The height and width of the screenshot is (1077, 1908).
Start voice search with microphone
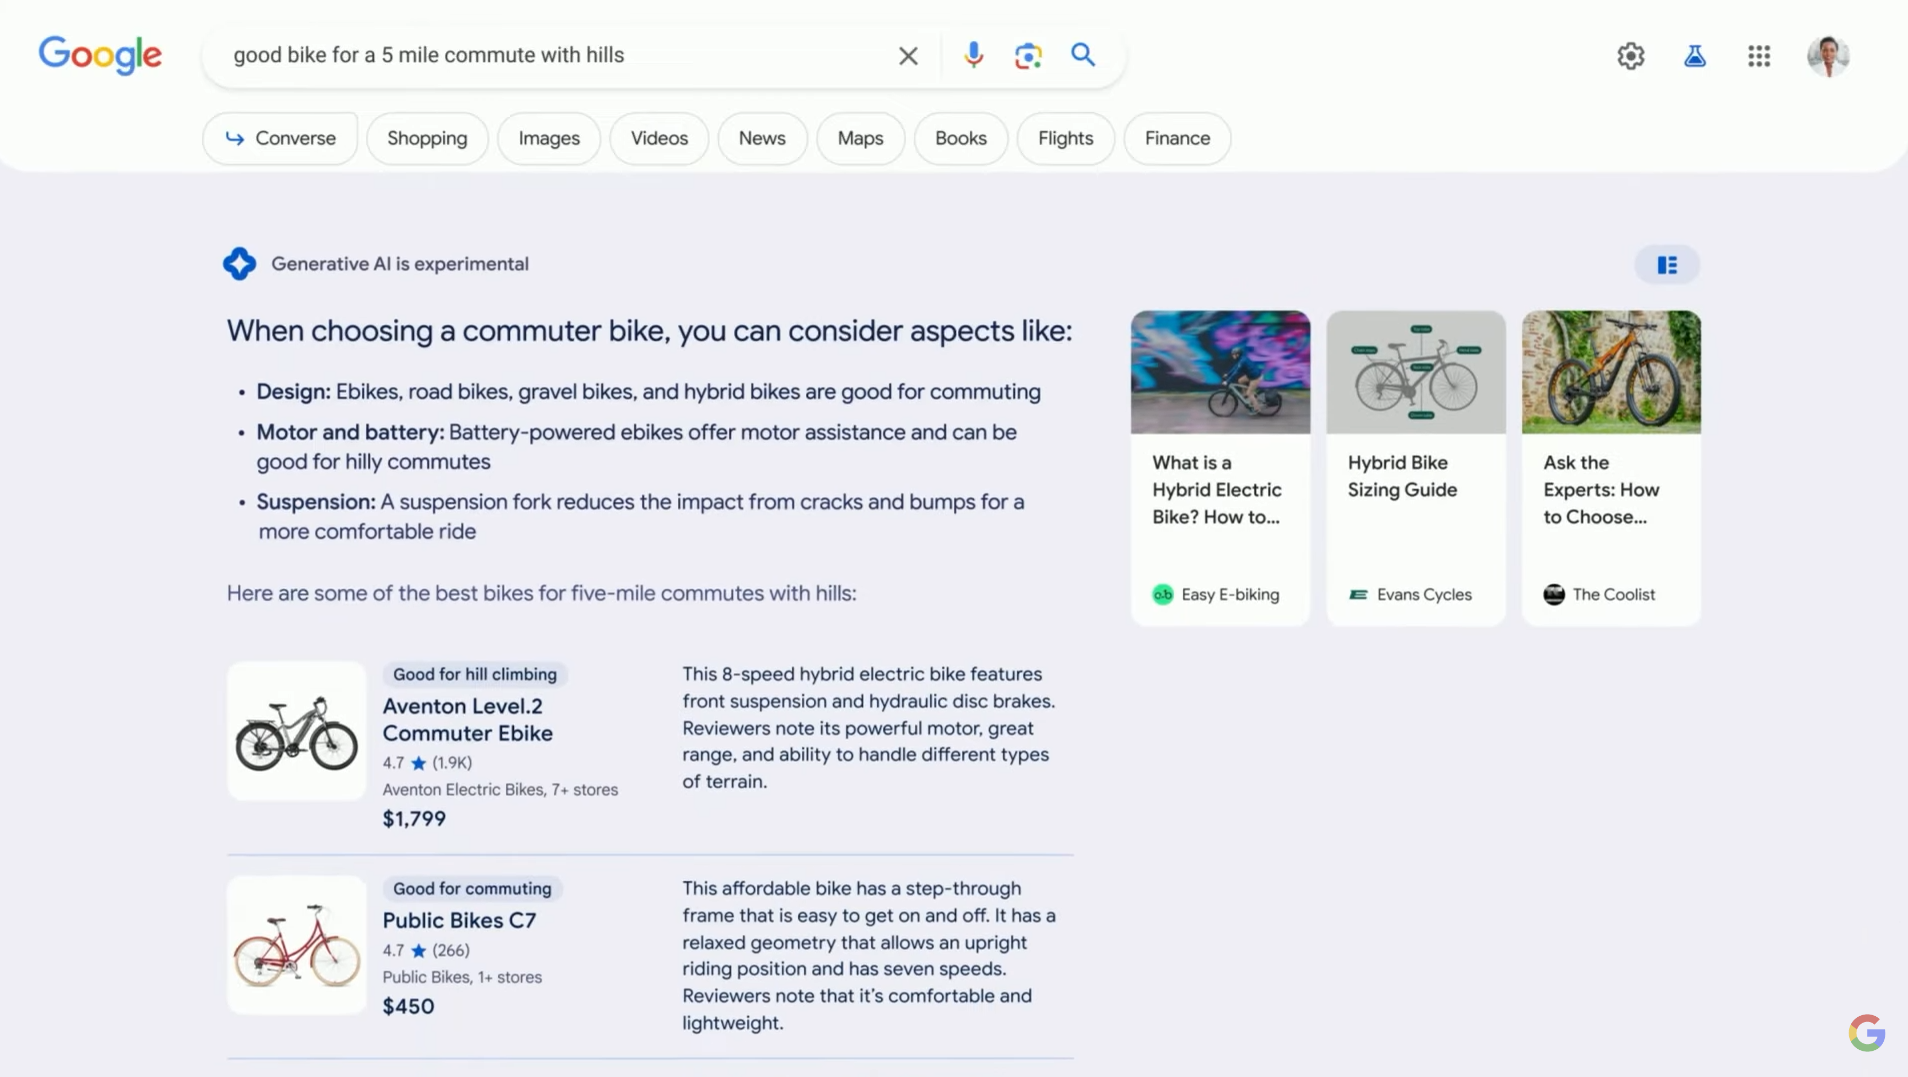[973, 55]
